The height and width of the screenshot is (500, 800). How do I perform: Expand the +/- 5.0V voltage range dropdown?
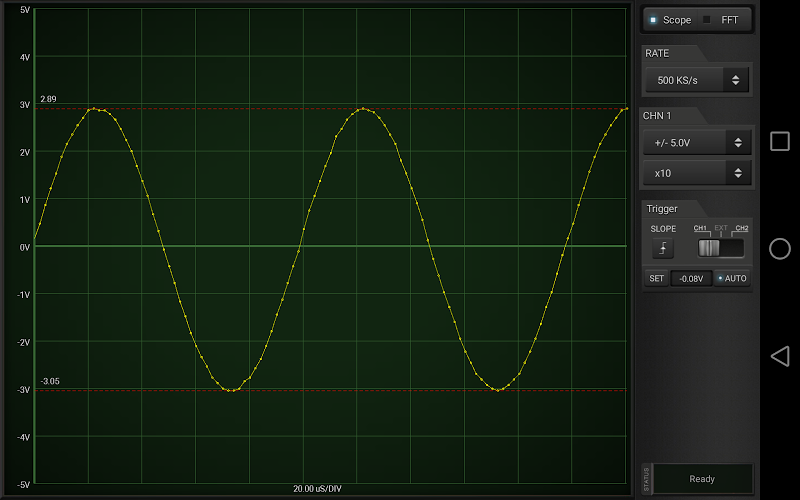pyautogui.click(x=696, y=143)
